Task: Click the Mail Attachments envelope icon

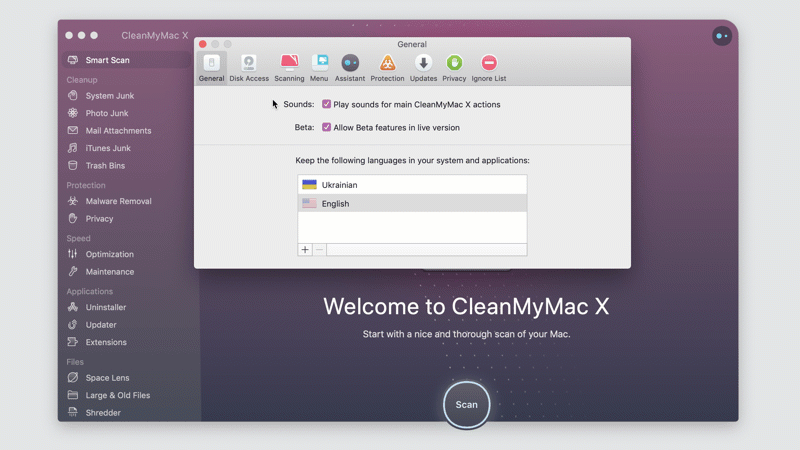Action: coord(73,130)
